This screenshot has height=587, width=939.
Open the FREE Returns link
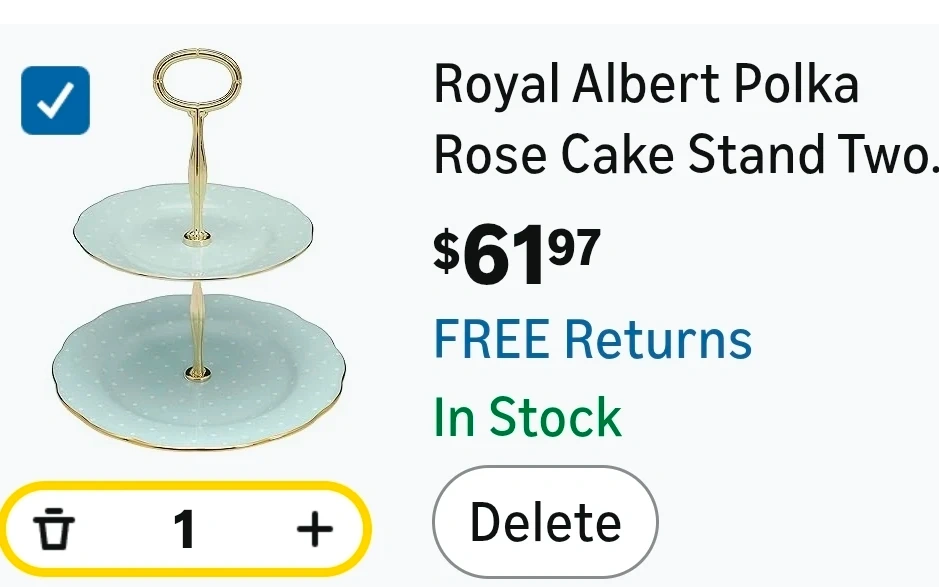[593, 338]
